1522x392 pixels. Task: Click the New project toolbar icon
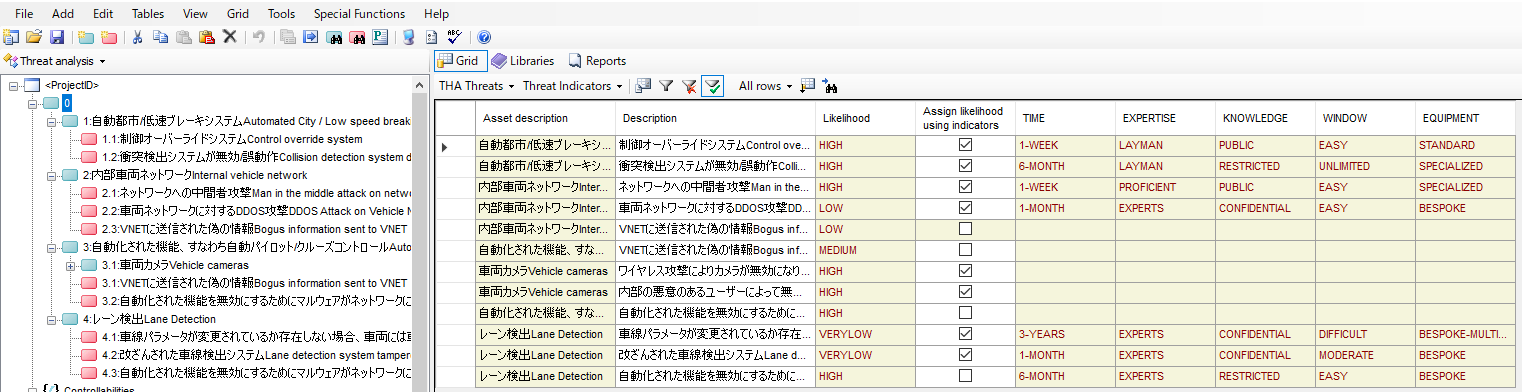pos(11,37)
